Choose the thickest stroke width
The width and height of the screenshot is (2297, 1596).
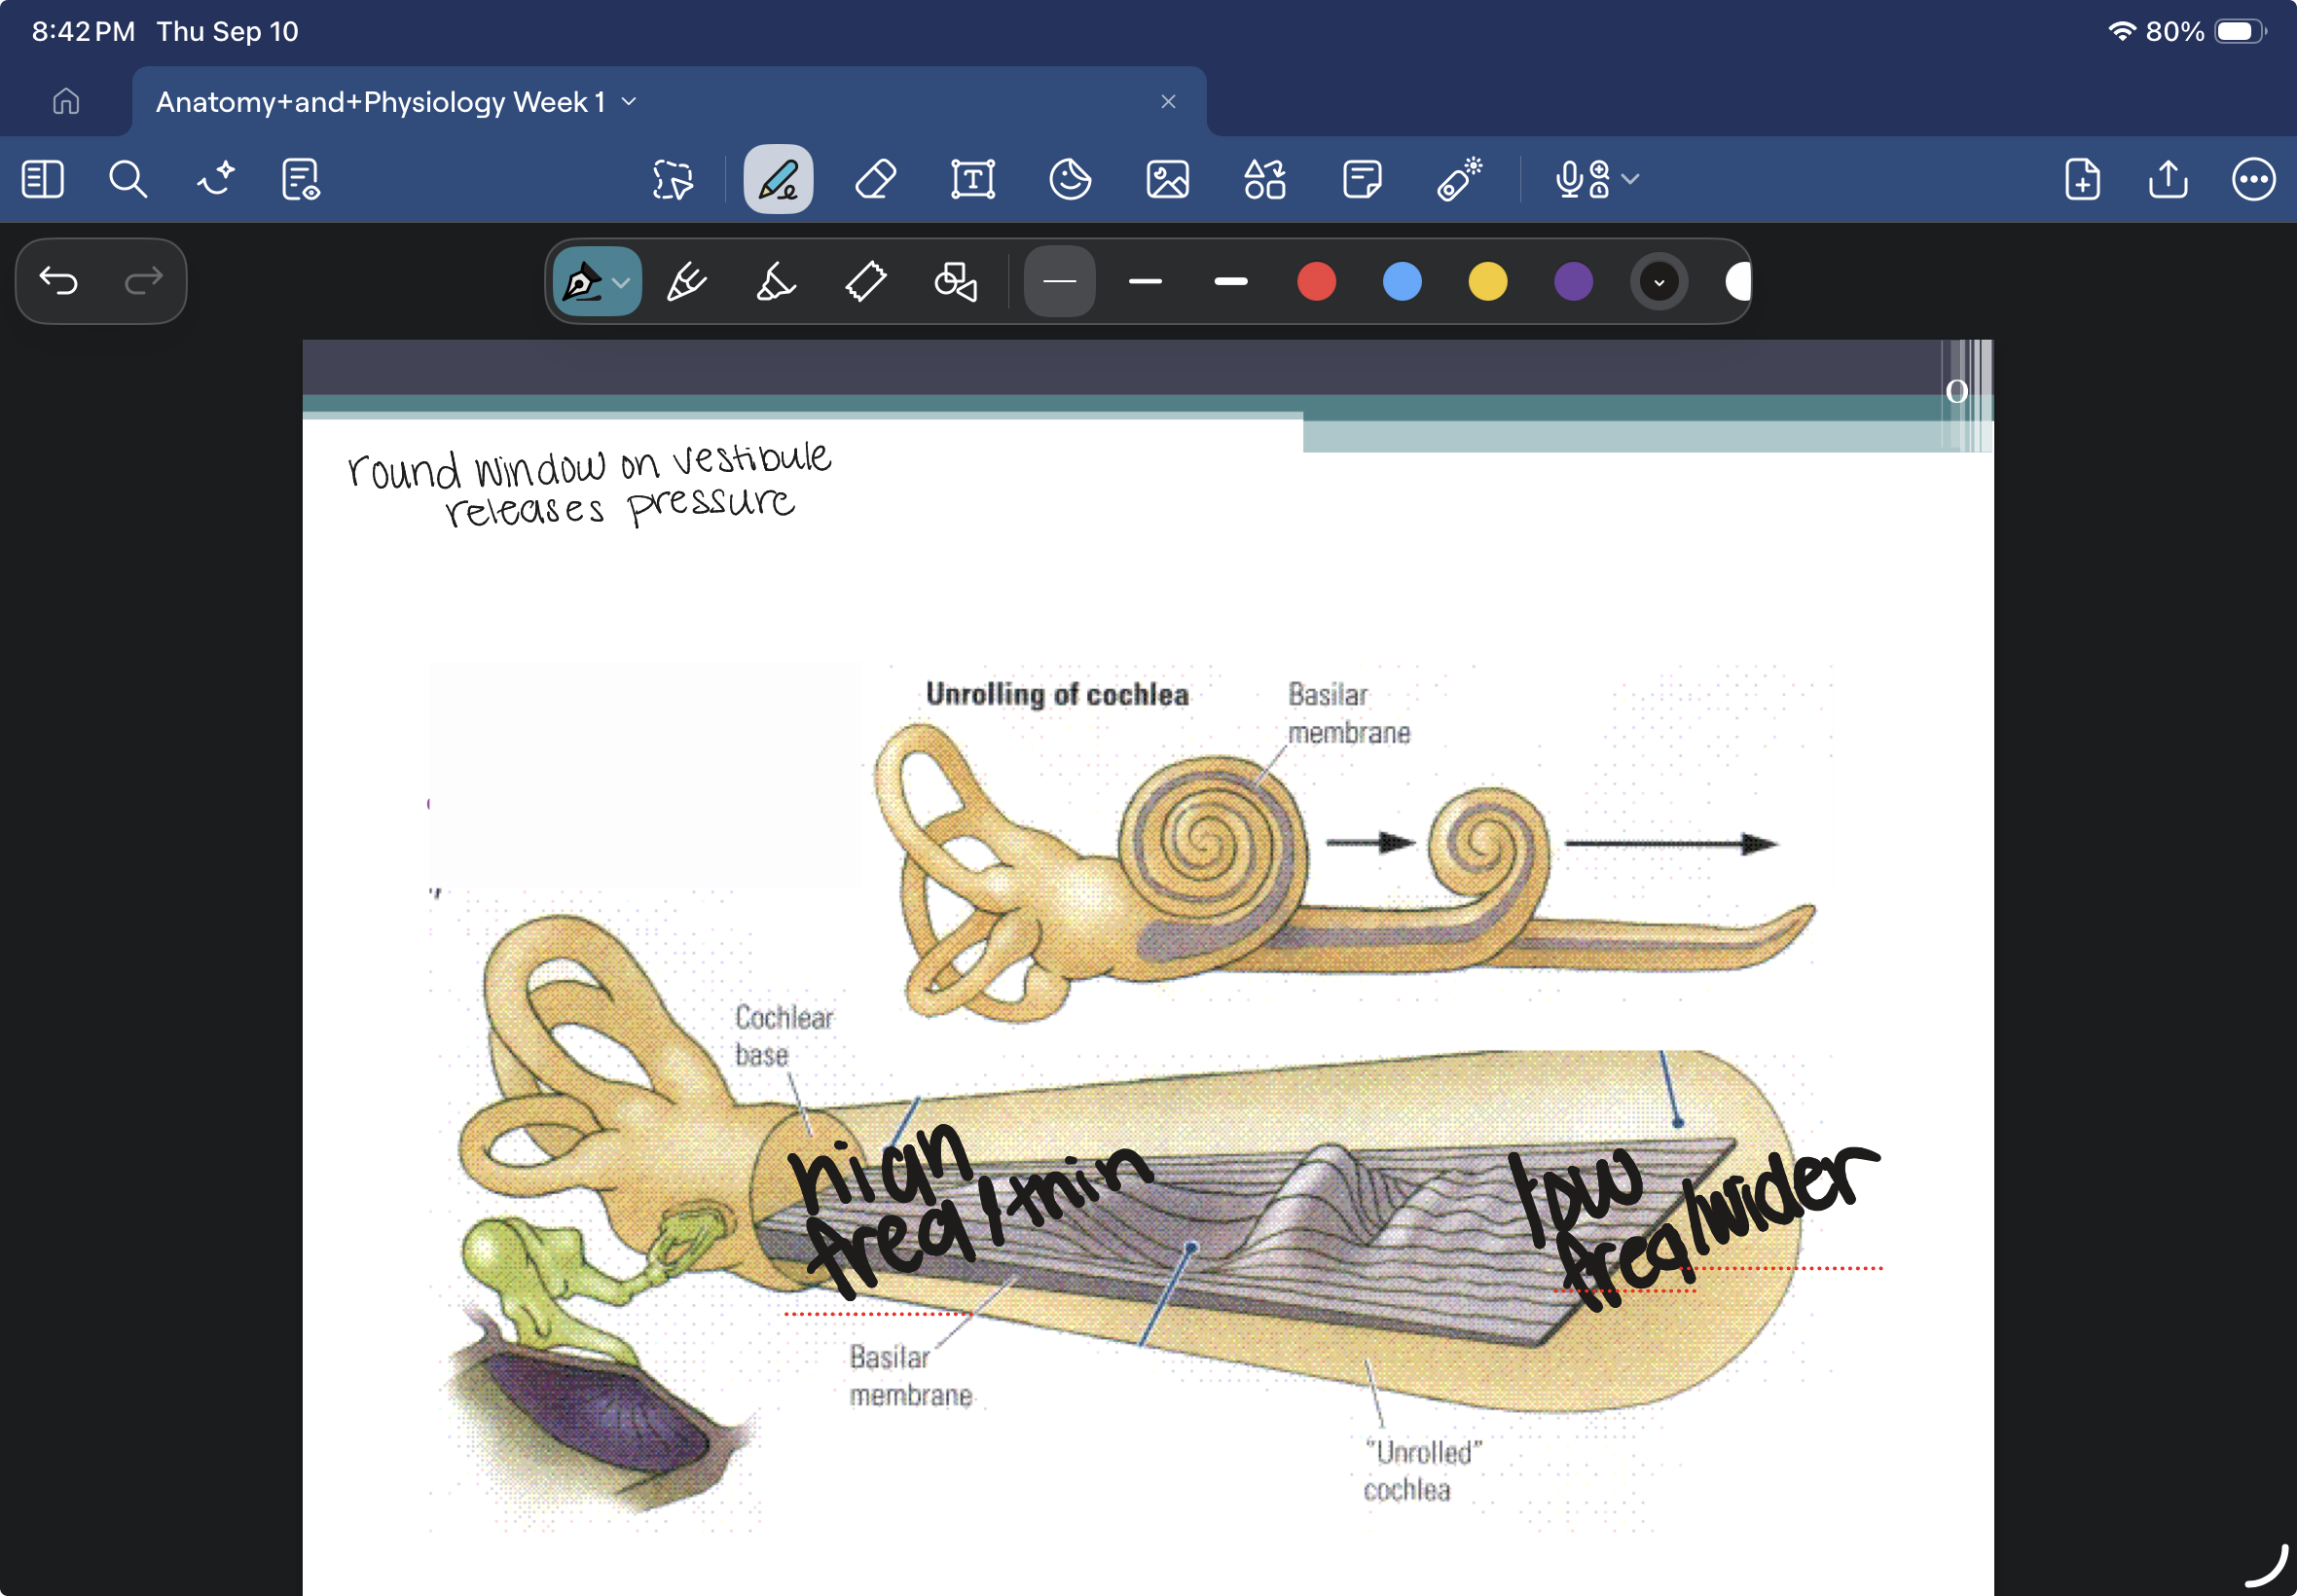1231,282
